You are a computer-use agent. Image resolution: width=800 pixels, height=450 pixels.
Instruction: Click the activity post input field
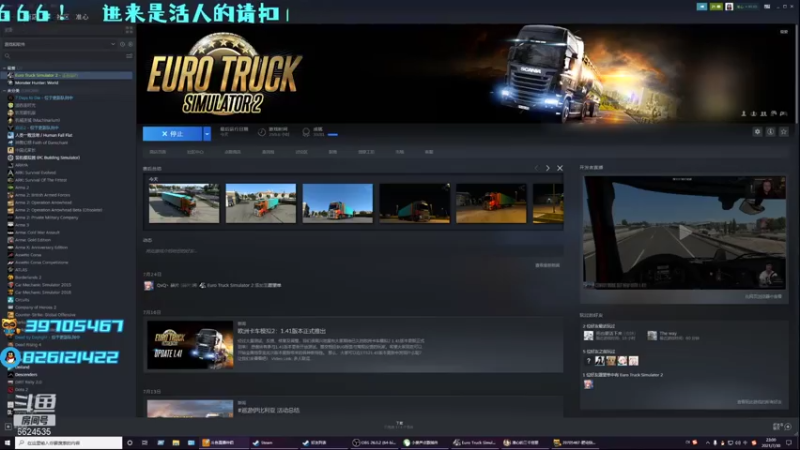[353, 251]
